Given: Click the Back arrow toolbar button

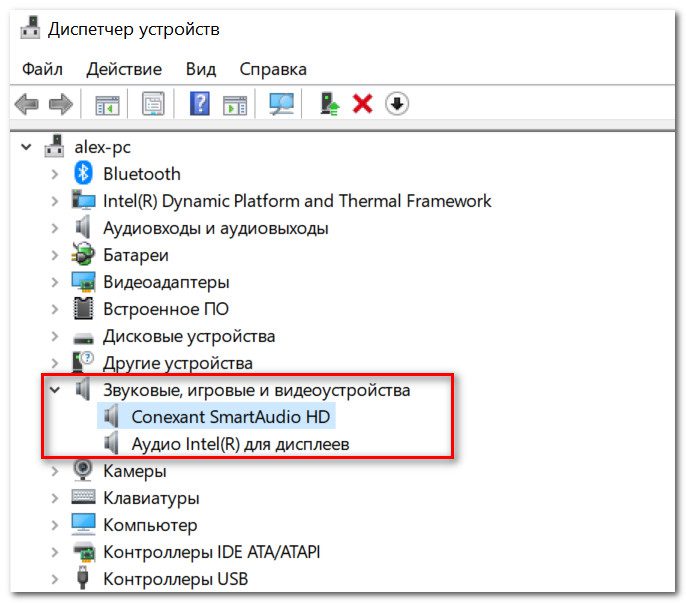Looking at the screenshot, I should point(27,104).
